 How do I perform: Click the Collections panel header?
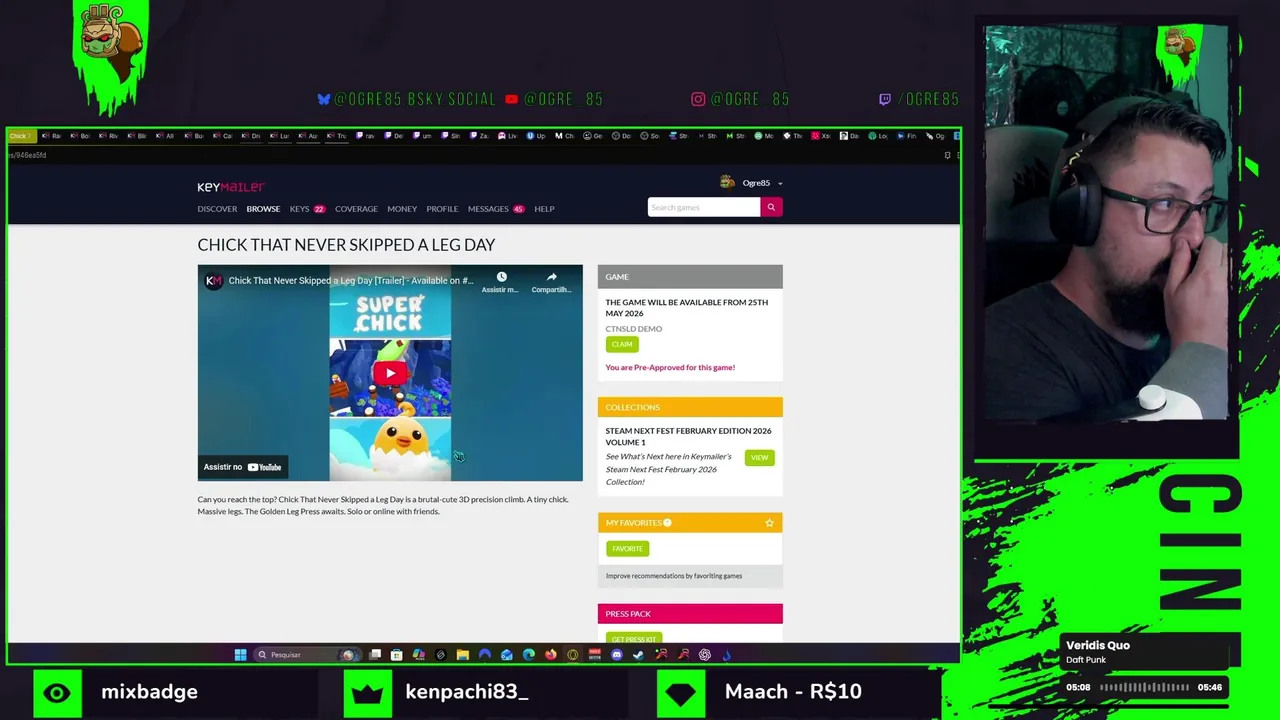tap(690, 407)
